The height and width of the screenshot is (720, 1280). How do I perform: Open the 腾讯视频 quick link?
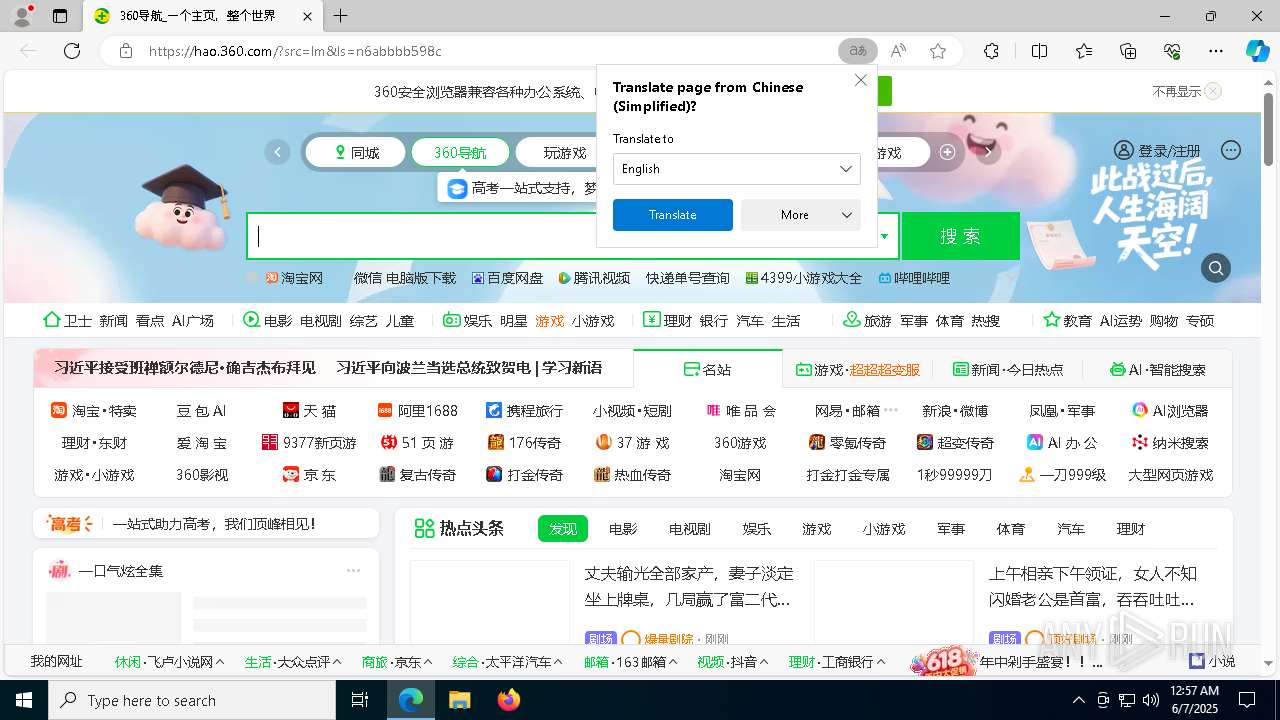pos(594,278)
